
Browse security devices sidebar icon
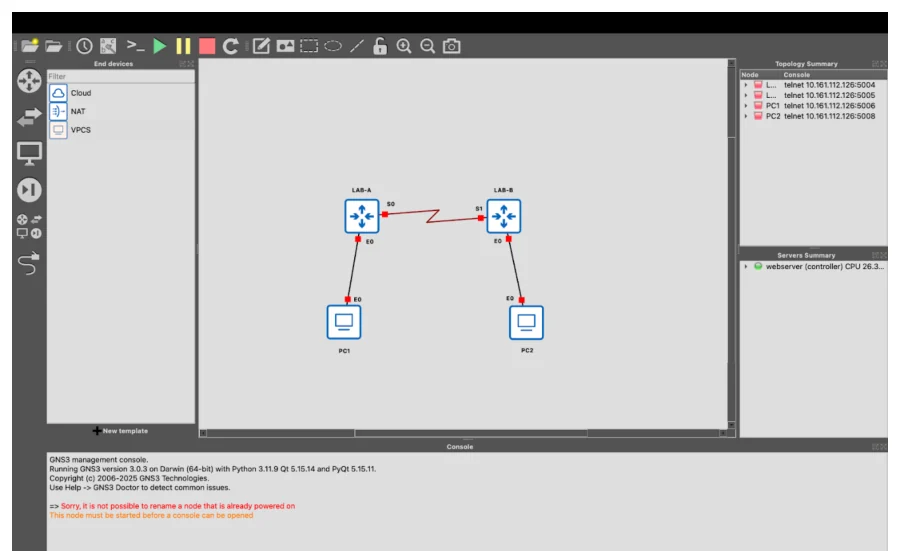point(29,190)
